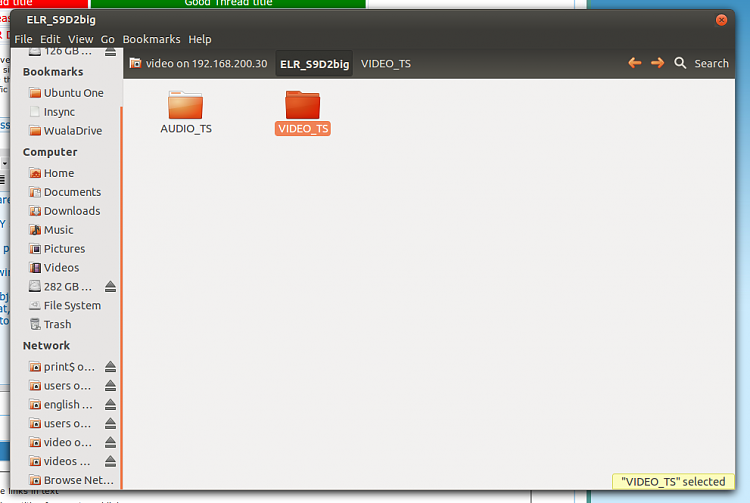The image size is (750, 503).
Task: Click the Computer sidebar heading
Action: click(x=50, y=152)
